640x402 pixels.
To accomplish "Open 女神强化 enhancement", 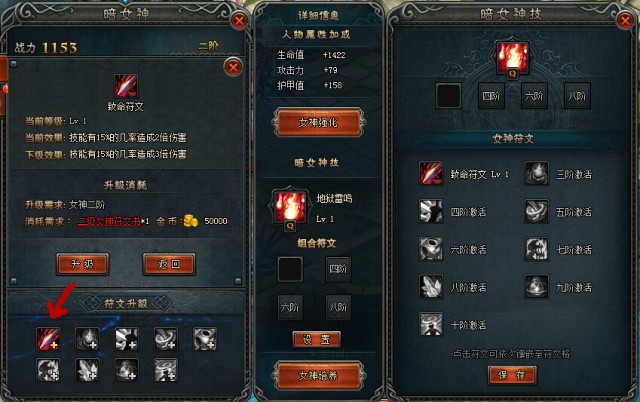I will coord(318,122).
